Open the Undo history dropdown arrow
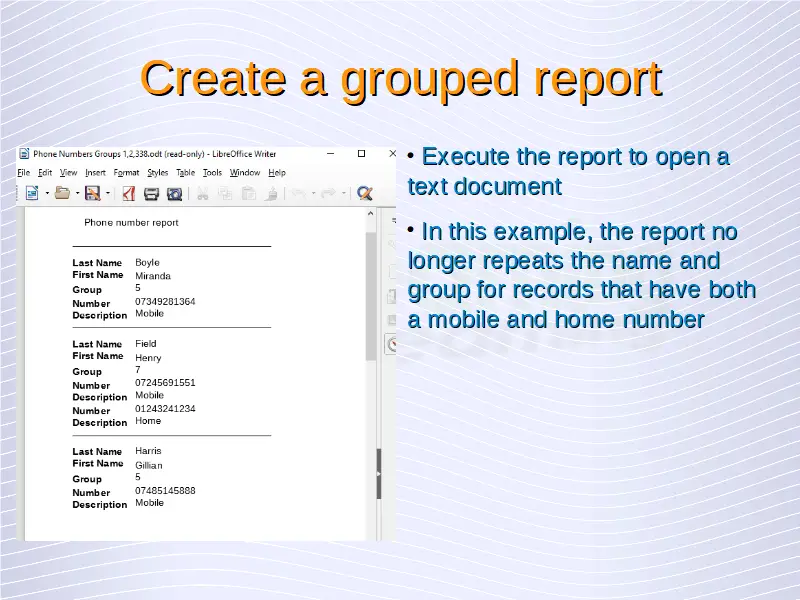 (313, 193)
